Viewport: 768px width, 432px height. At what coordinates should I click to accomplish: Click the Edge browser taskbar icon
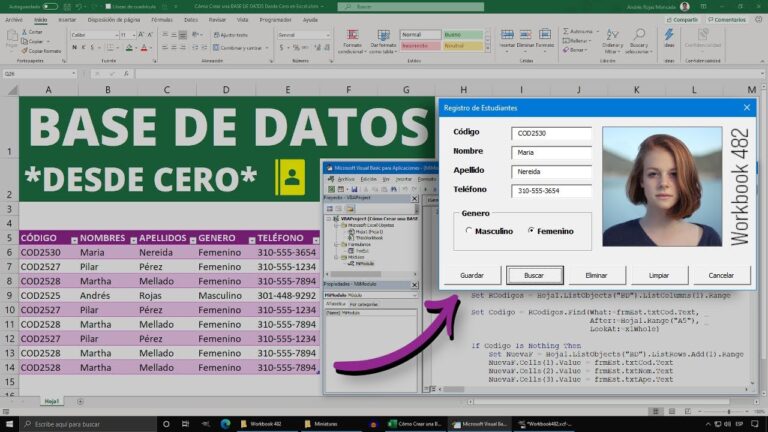click(225, 424)
